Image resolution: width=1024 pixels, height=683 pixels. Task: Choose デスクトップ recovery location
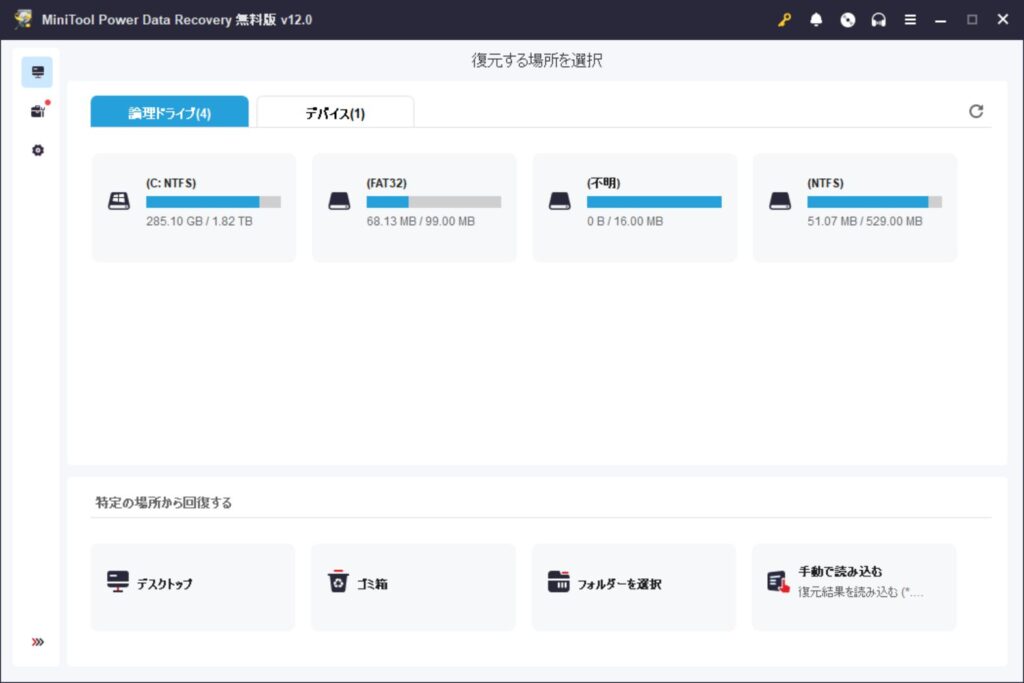click(x=193, y=587)
